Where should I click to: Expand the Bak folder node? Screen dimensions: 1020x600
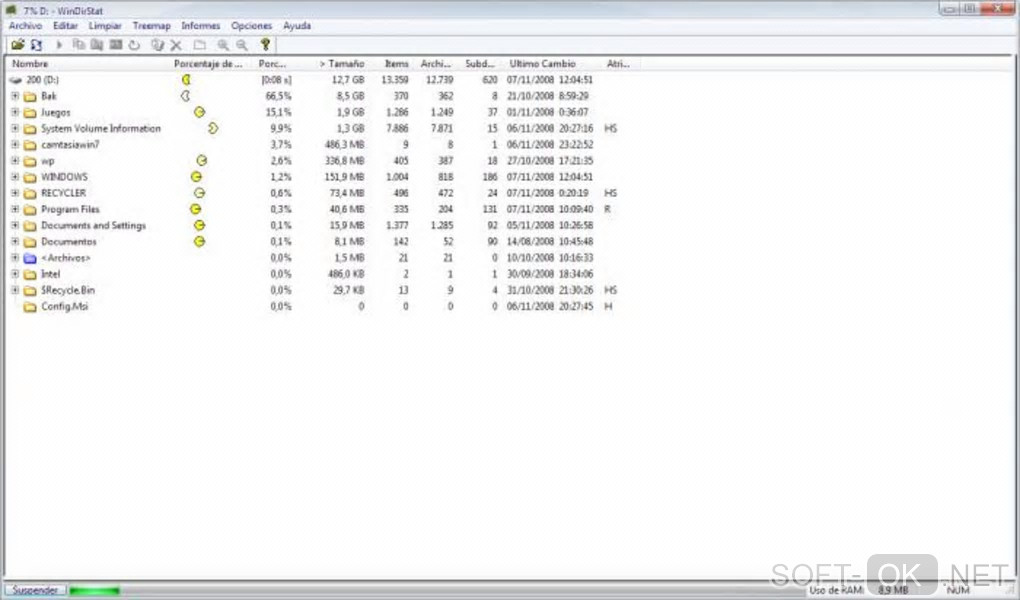click(14, 96)
